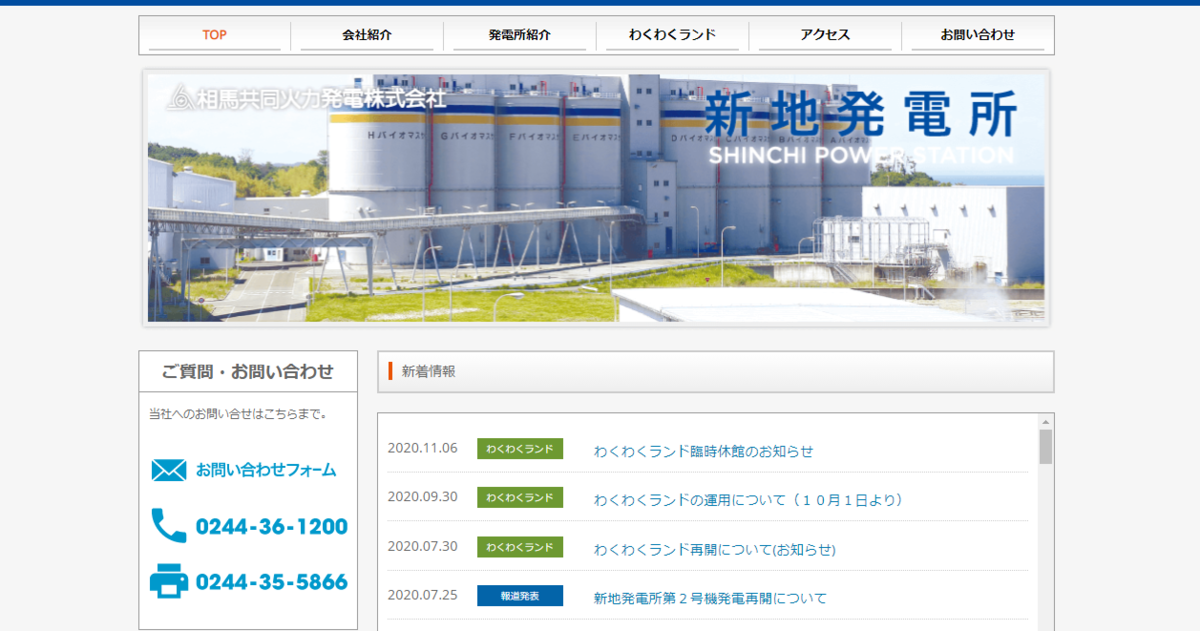Viewport: 1200px width, 631px height.
Task: Select お問い合わせ in the navigation bar
Action: click(x=977, y=35)
